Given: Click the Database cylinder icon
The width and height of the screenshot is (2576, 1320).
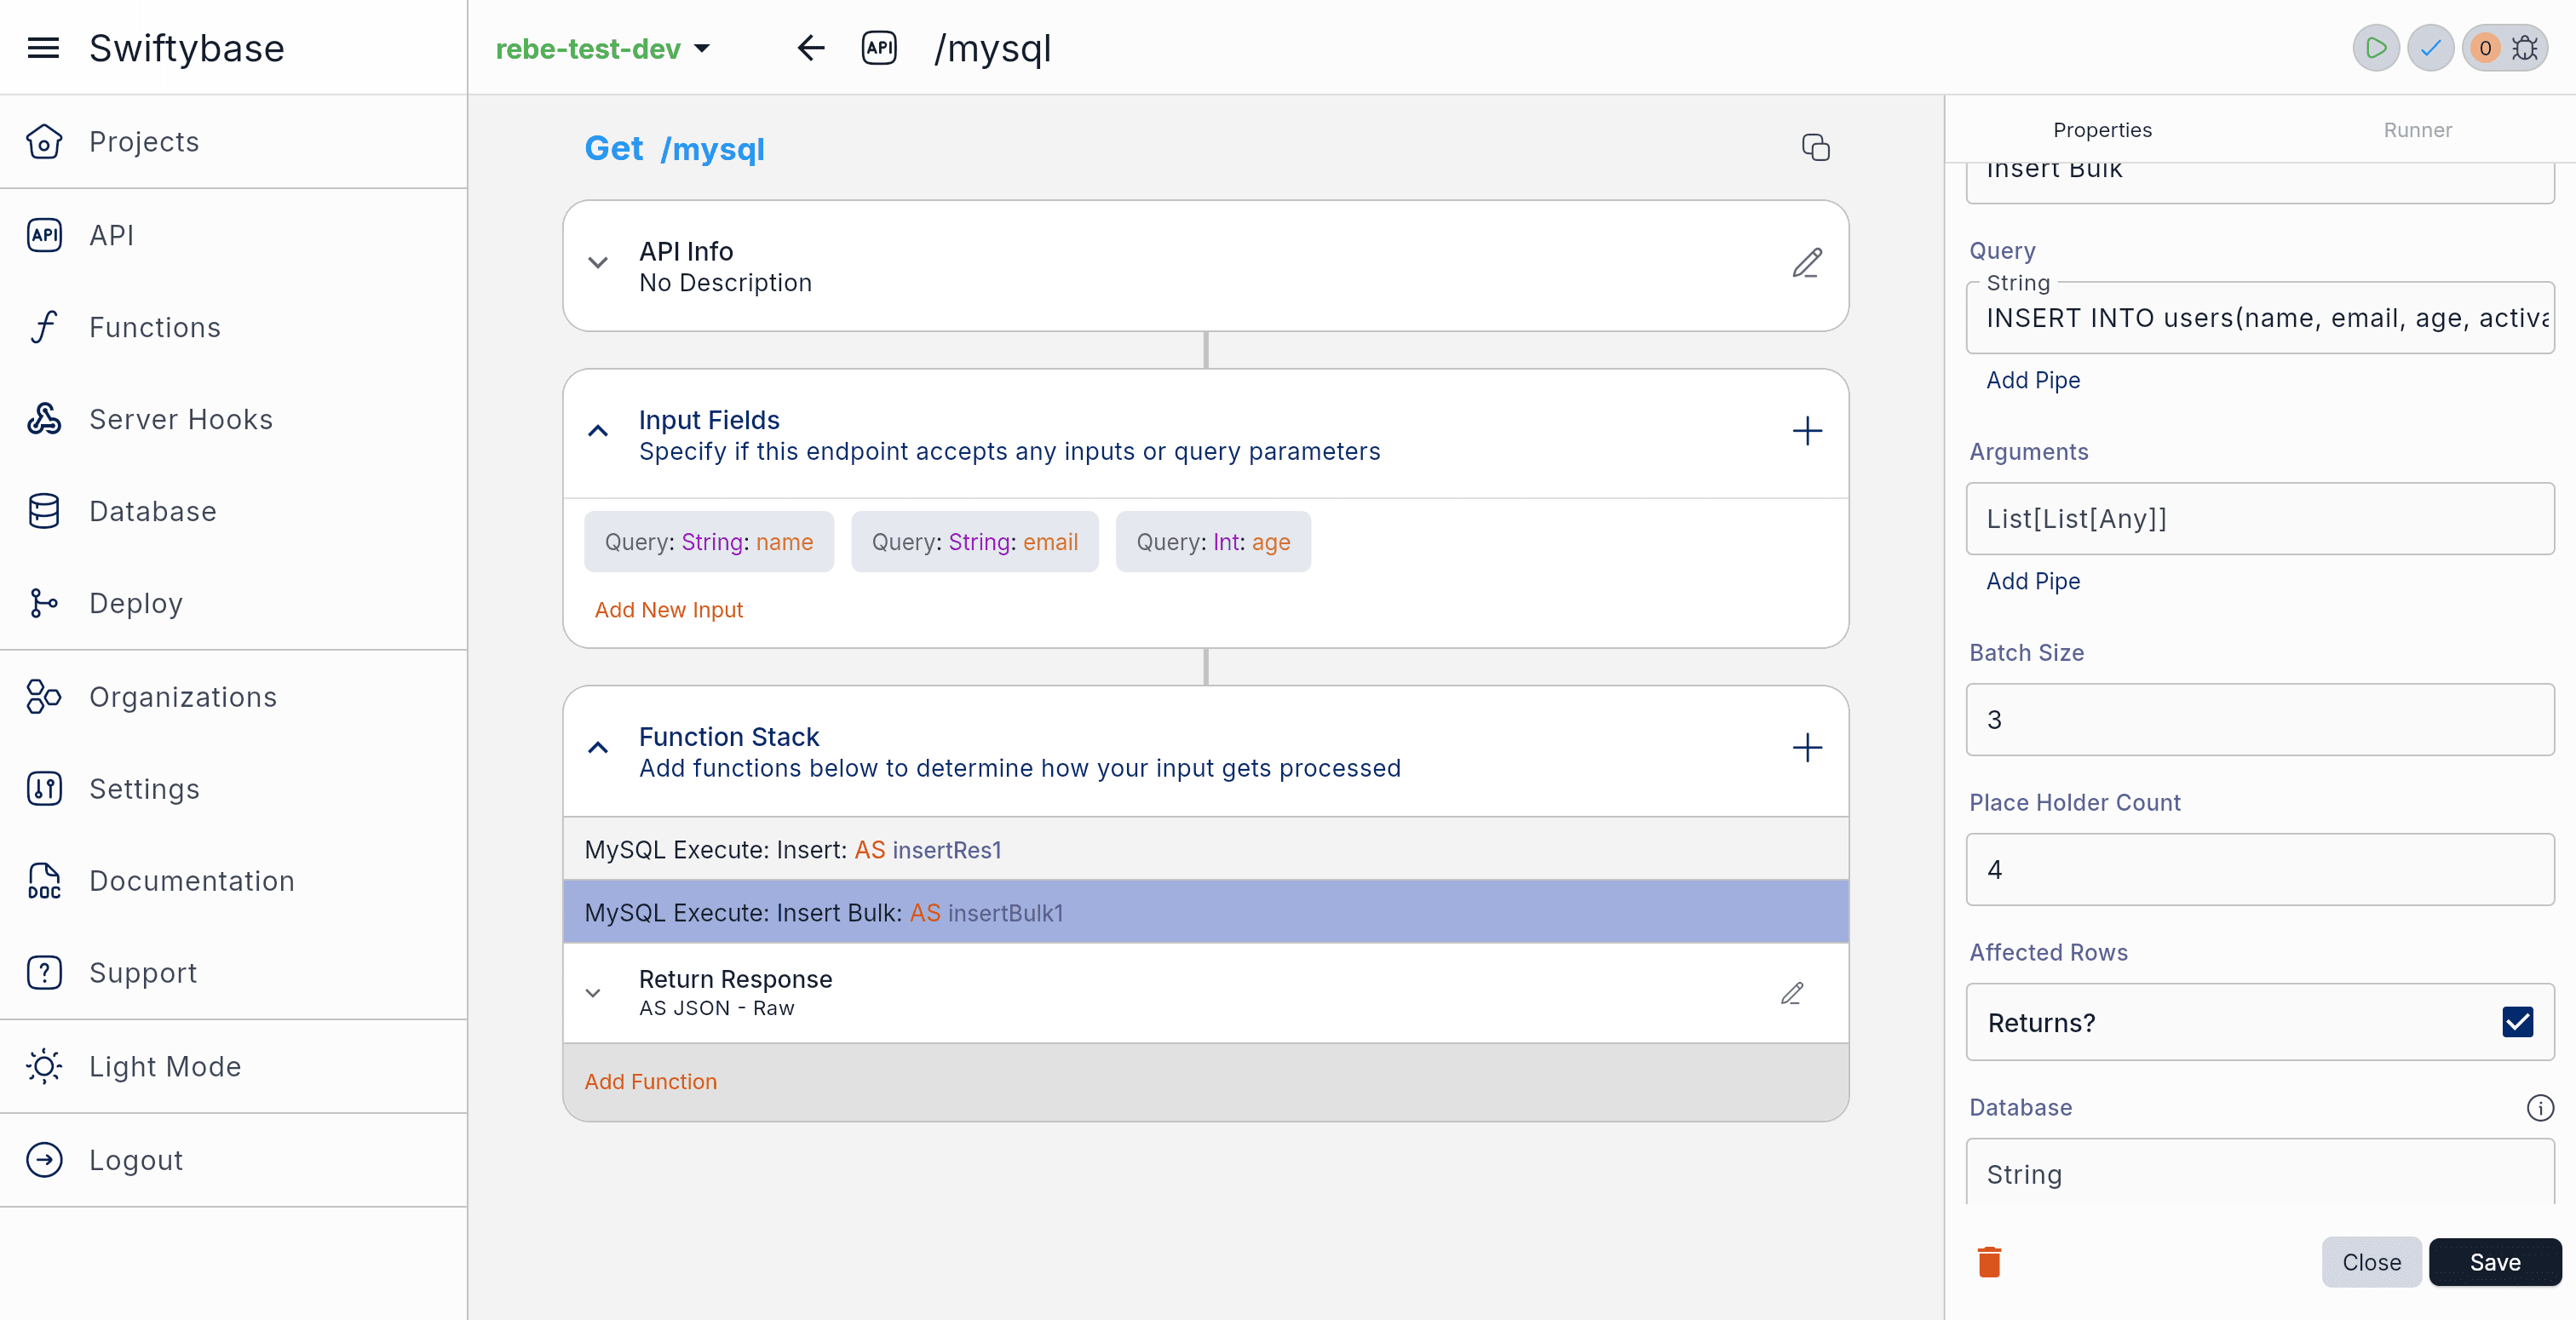Looking at the screenshot, I should [44, 511].
